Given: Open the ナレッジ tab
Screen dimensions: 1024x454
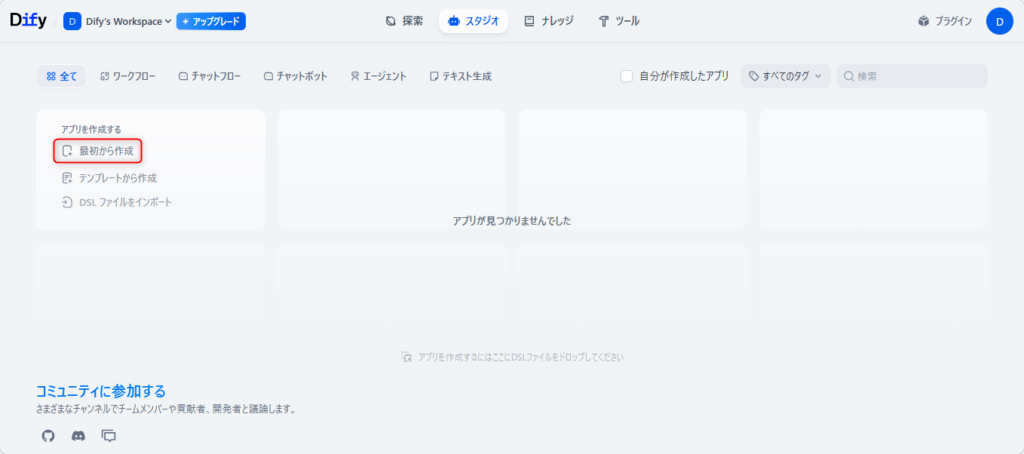Looking at the screenshot, I should click(x=549, y=21).
